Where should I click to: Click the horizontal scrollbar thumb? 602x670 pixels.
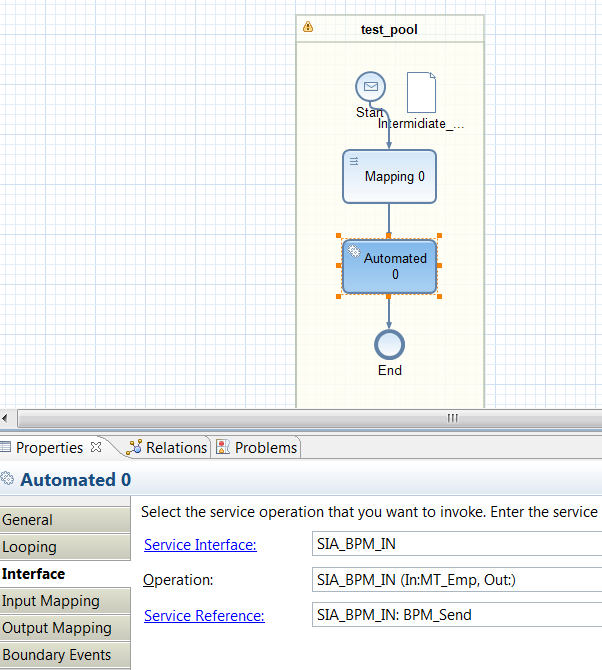pyautogui.click(x=309, y=418)
